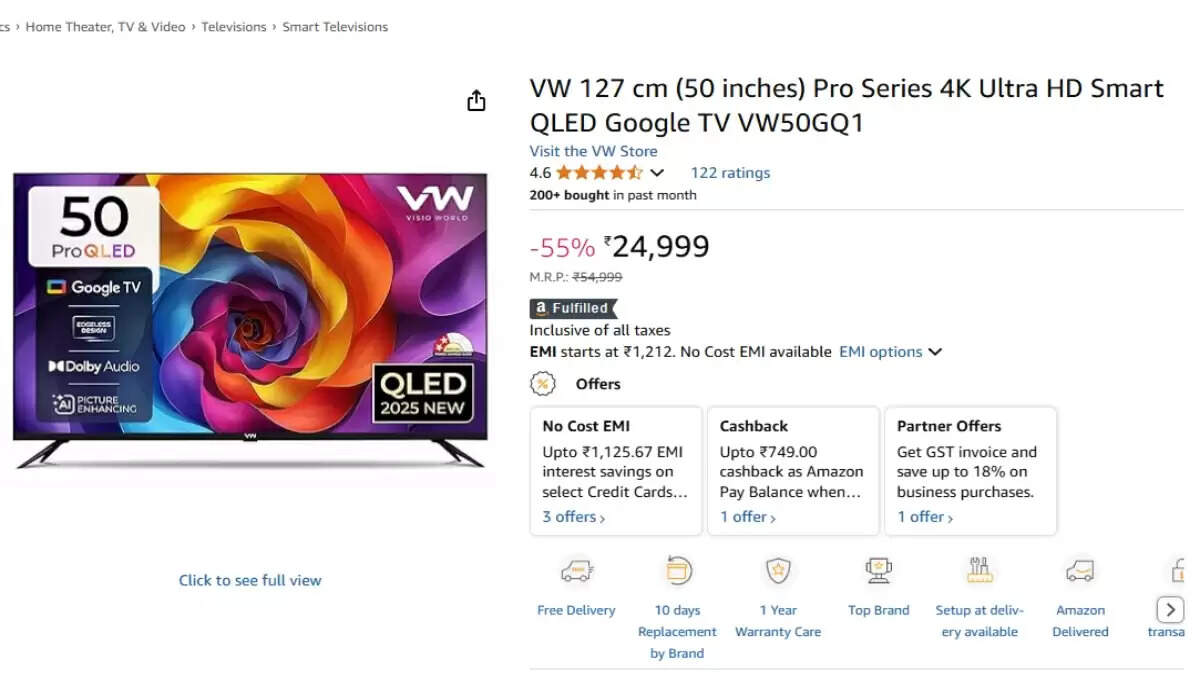1200x675 pixels.
Task: Click the VW TV product image for full view
Action: click(x=250, y=320)
